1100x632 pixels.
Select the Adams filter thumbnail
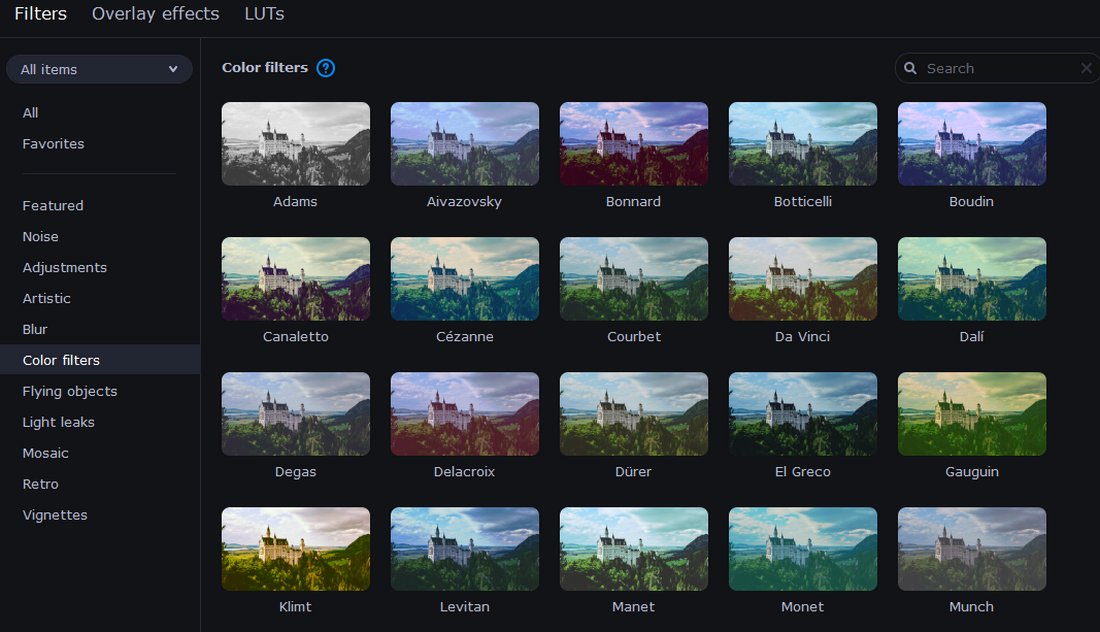(x=295, y=144)
